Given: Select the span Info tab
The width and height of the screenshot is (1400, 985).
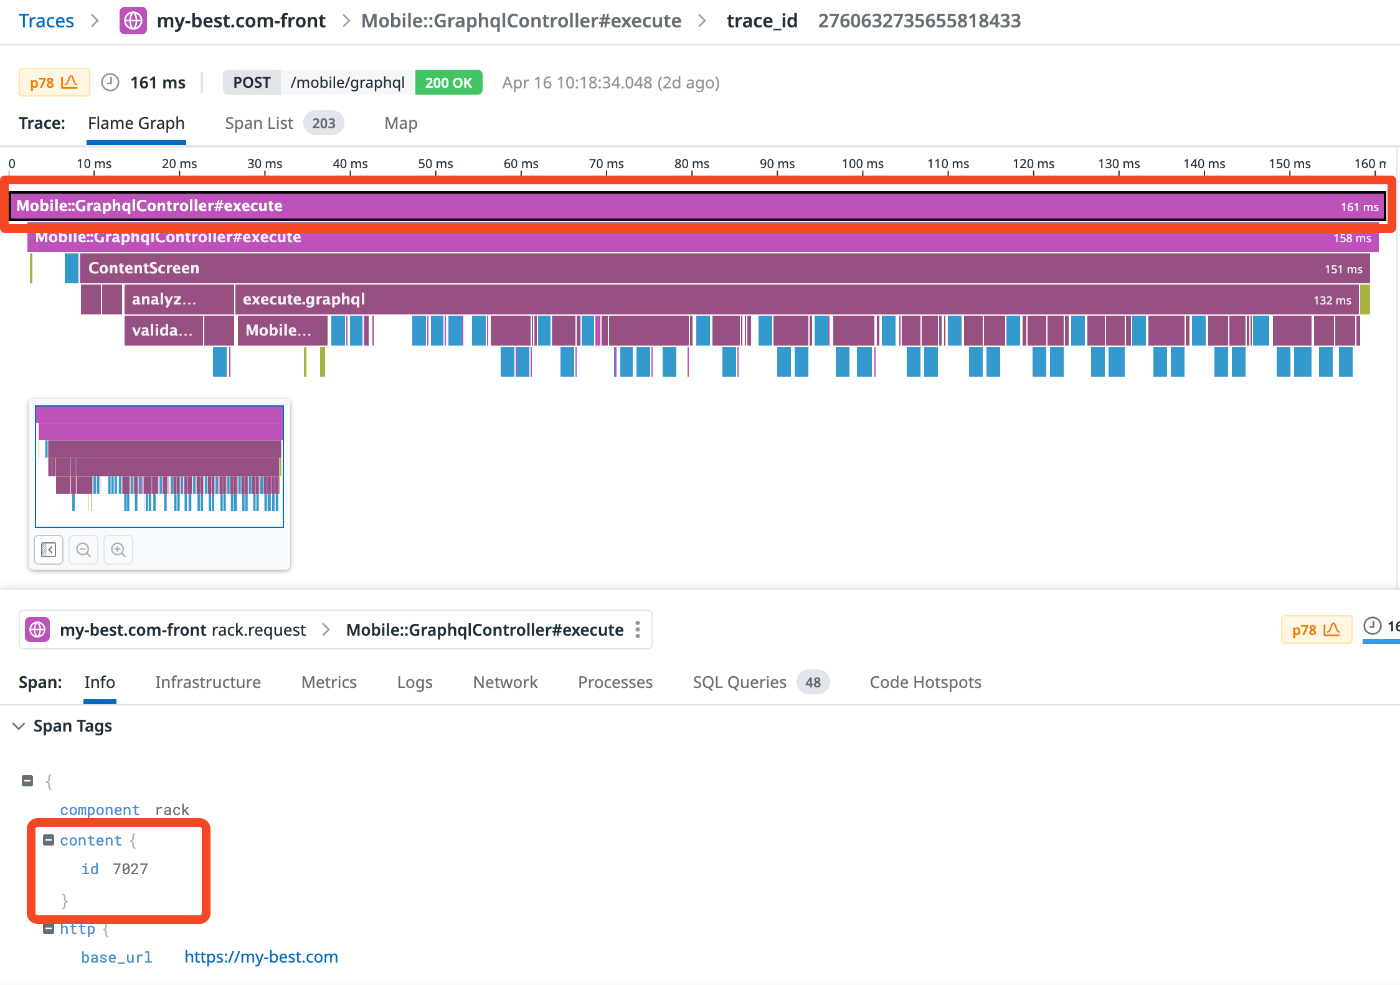Looking at the screenshot, I should tap(100, 682).
